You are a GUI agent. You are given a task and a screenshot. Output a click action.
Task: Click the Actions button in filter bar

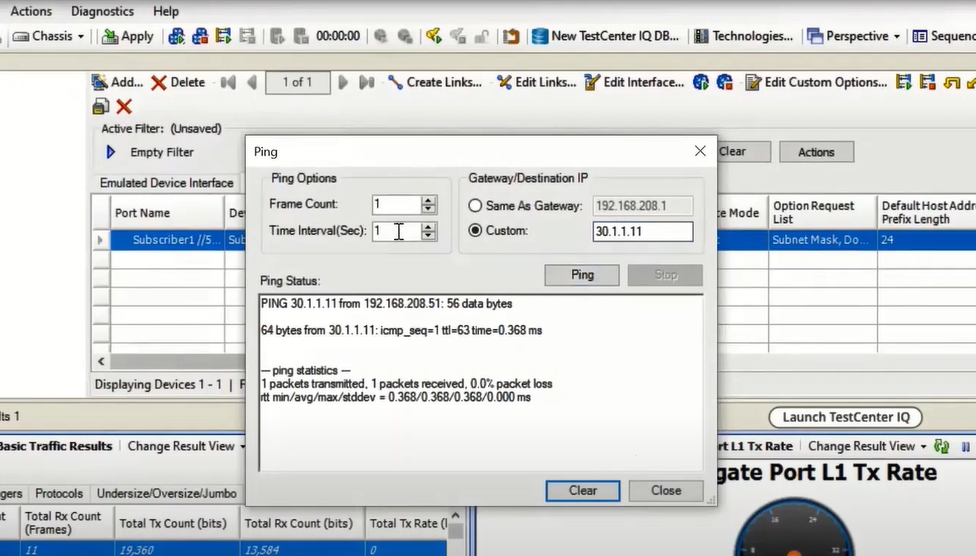click(x=816, y=152)
